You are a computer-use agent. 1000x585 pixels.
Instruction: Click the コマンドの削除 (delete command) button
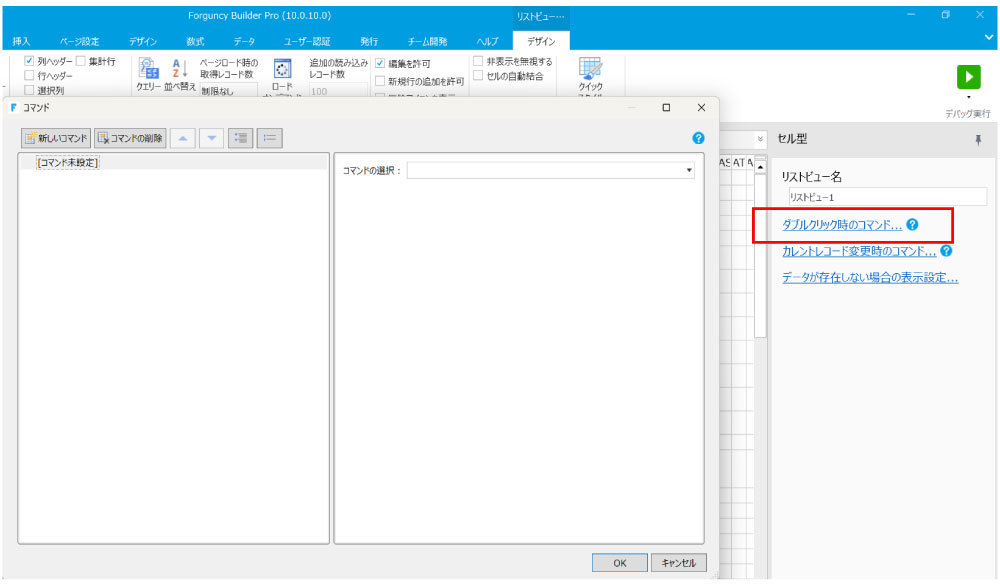tap(130, 138)
